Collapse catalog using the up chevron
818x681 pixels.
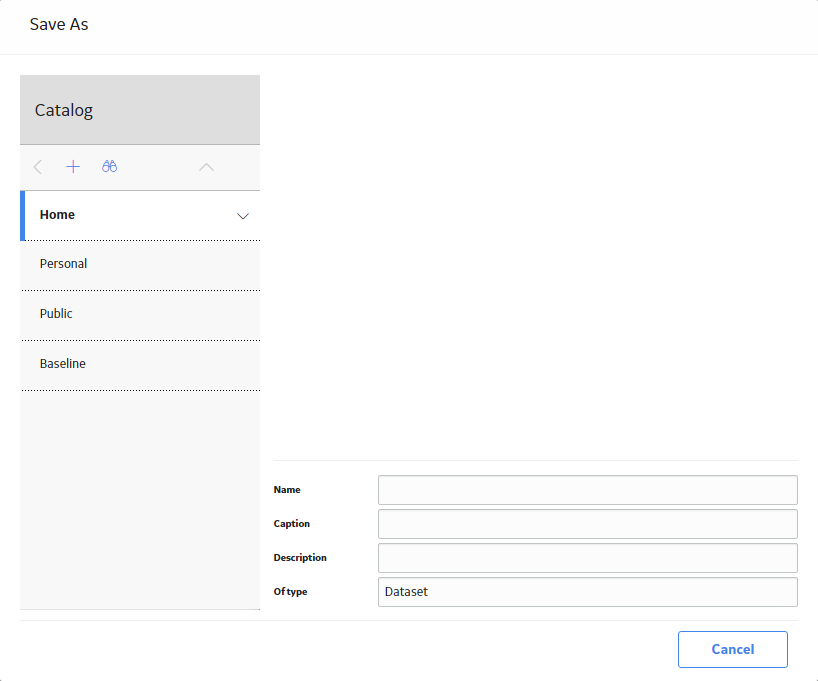coord(207,167)
